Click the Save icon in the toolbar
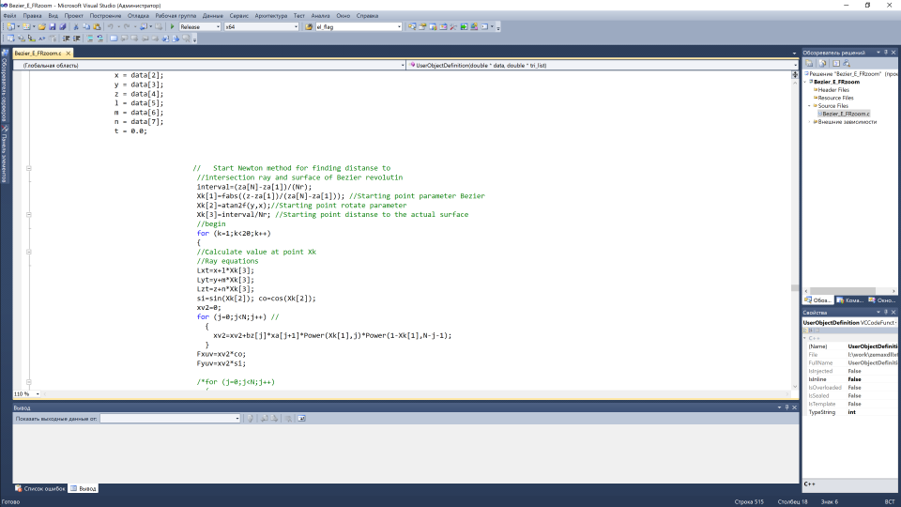 click(x=52, y=27)
